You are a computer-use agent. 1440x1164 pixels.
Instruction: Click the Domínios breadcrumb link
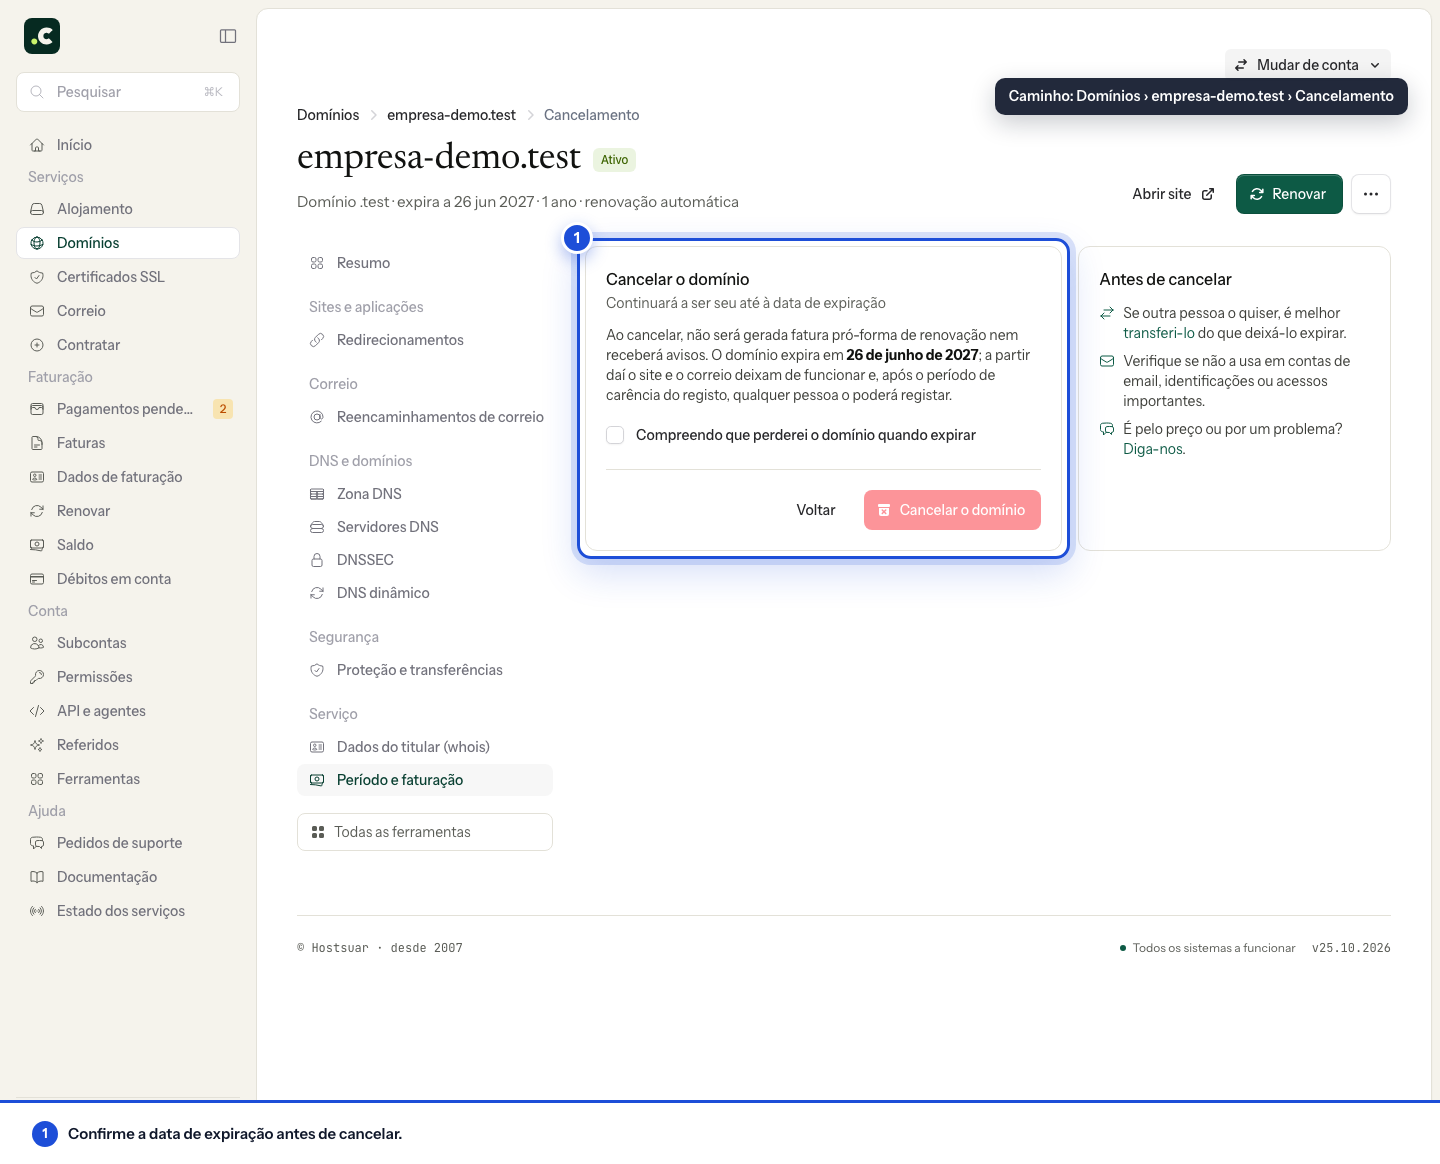pos(328,115)
